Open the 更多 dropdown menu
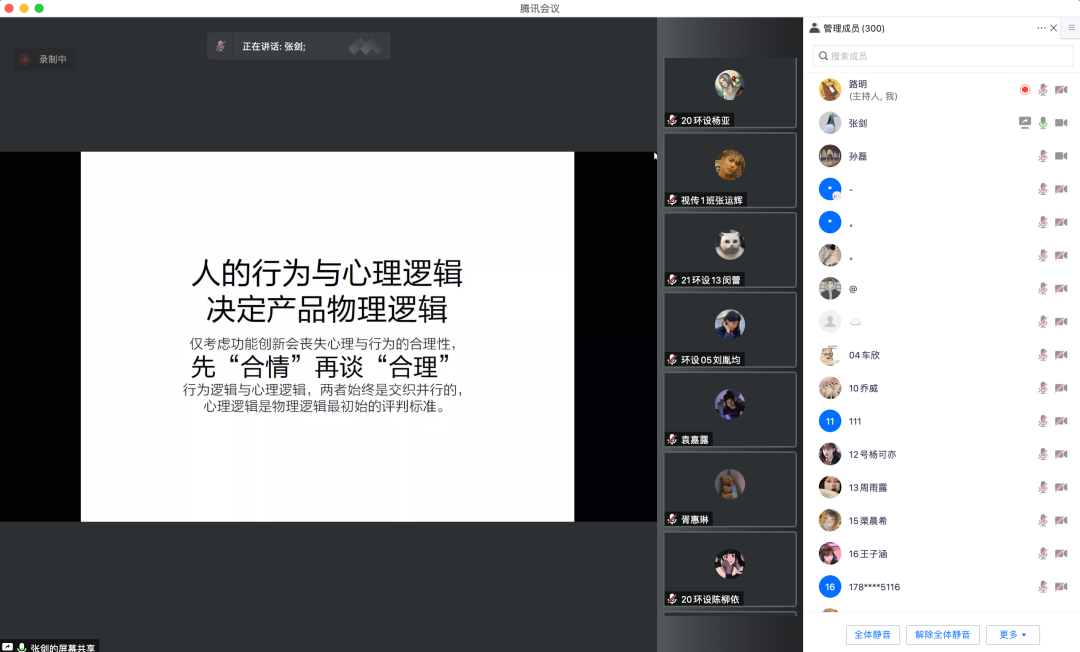This screenshot has height=652, width=1080. coord(1012,635)
